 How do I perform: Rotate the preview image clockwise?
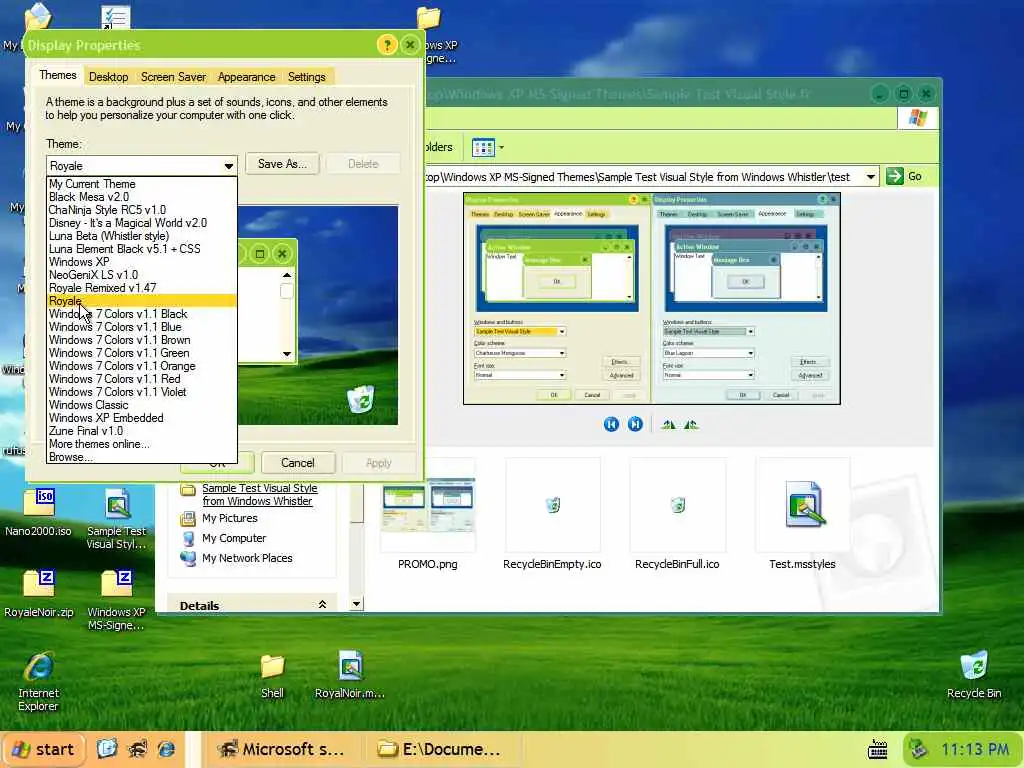(x=668, y=424)
